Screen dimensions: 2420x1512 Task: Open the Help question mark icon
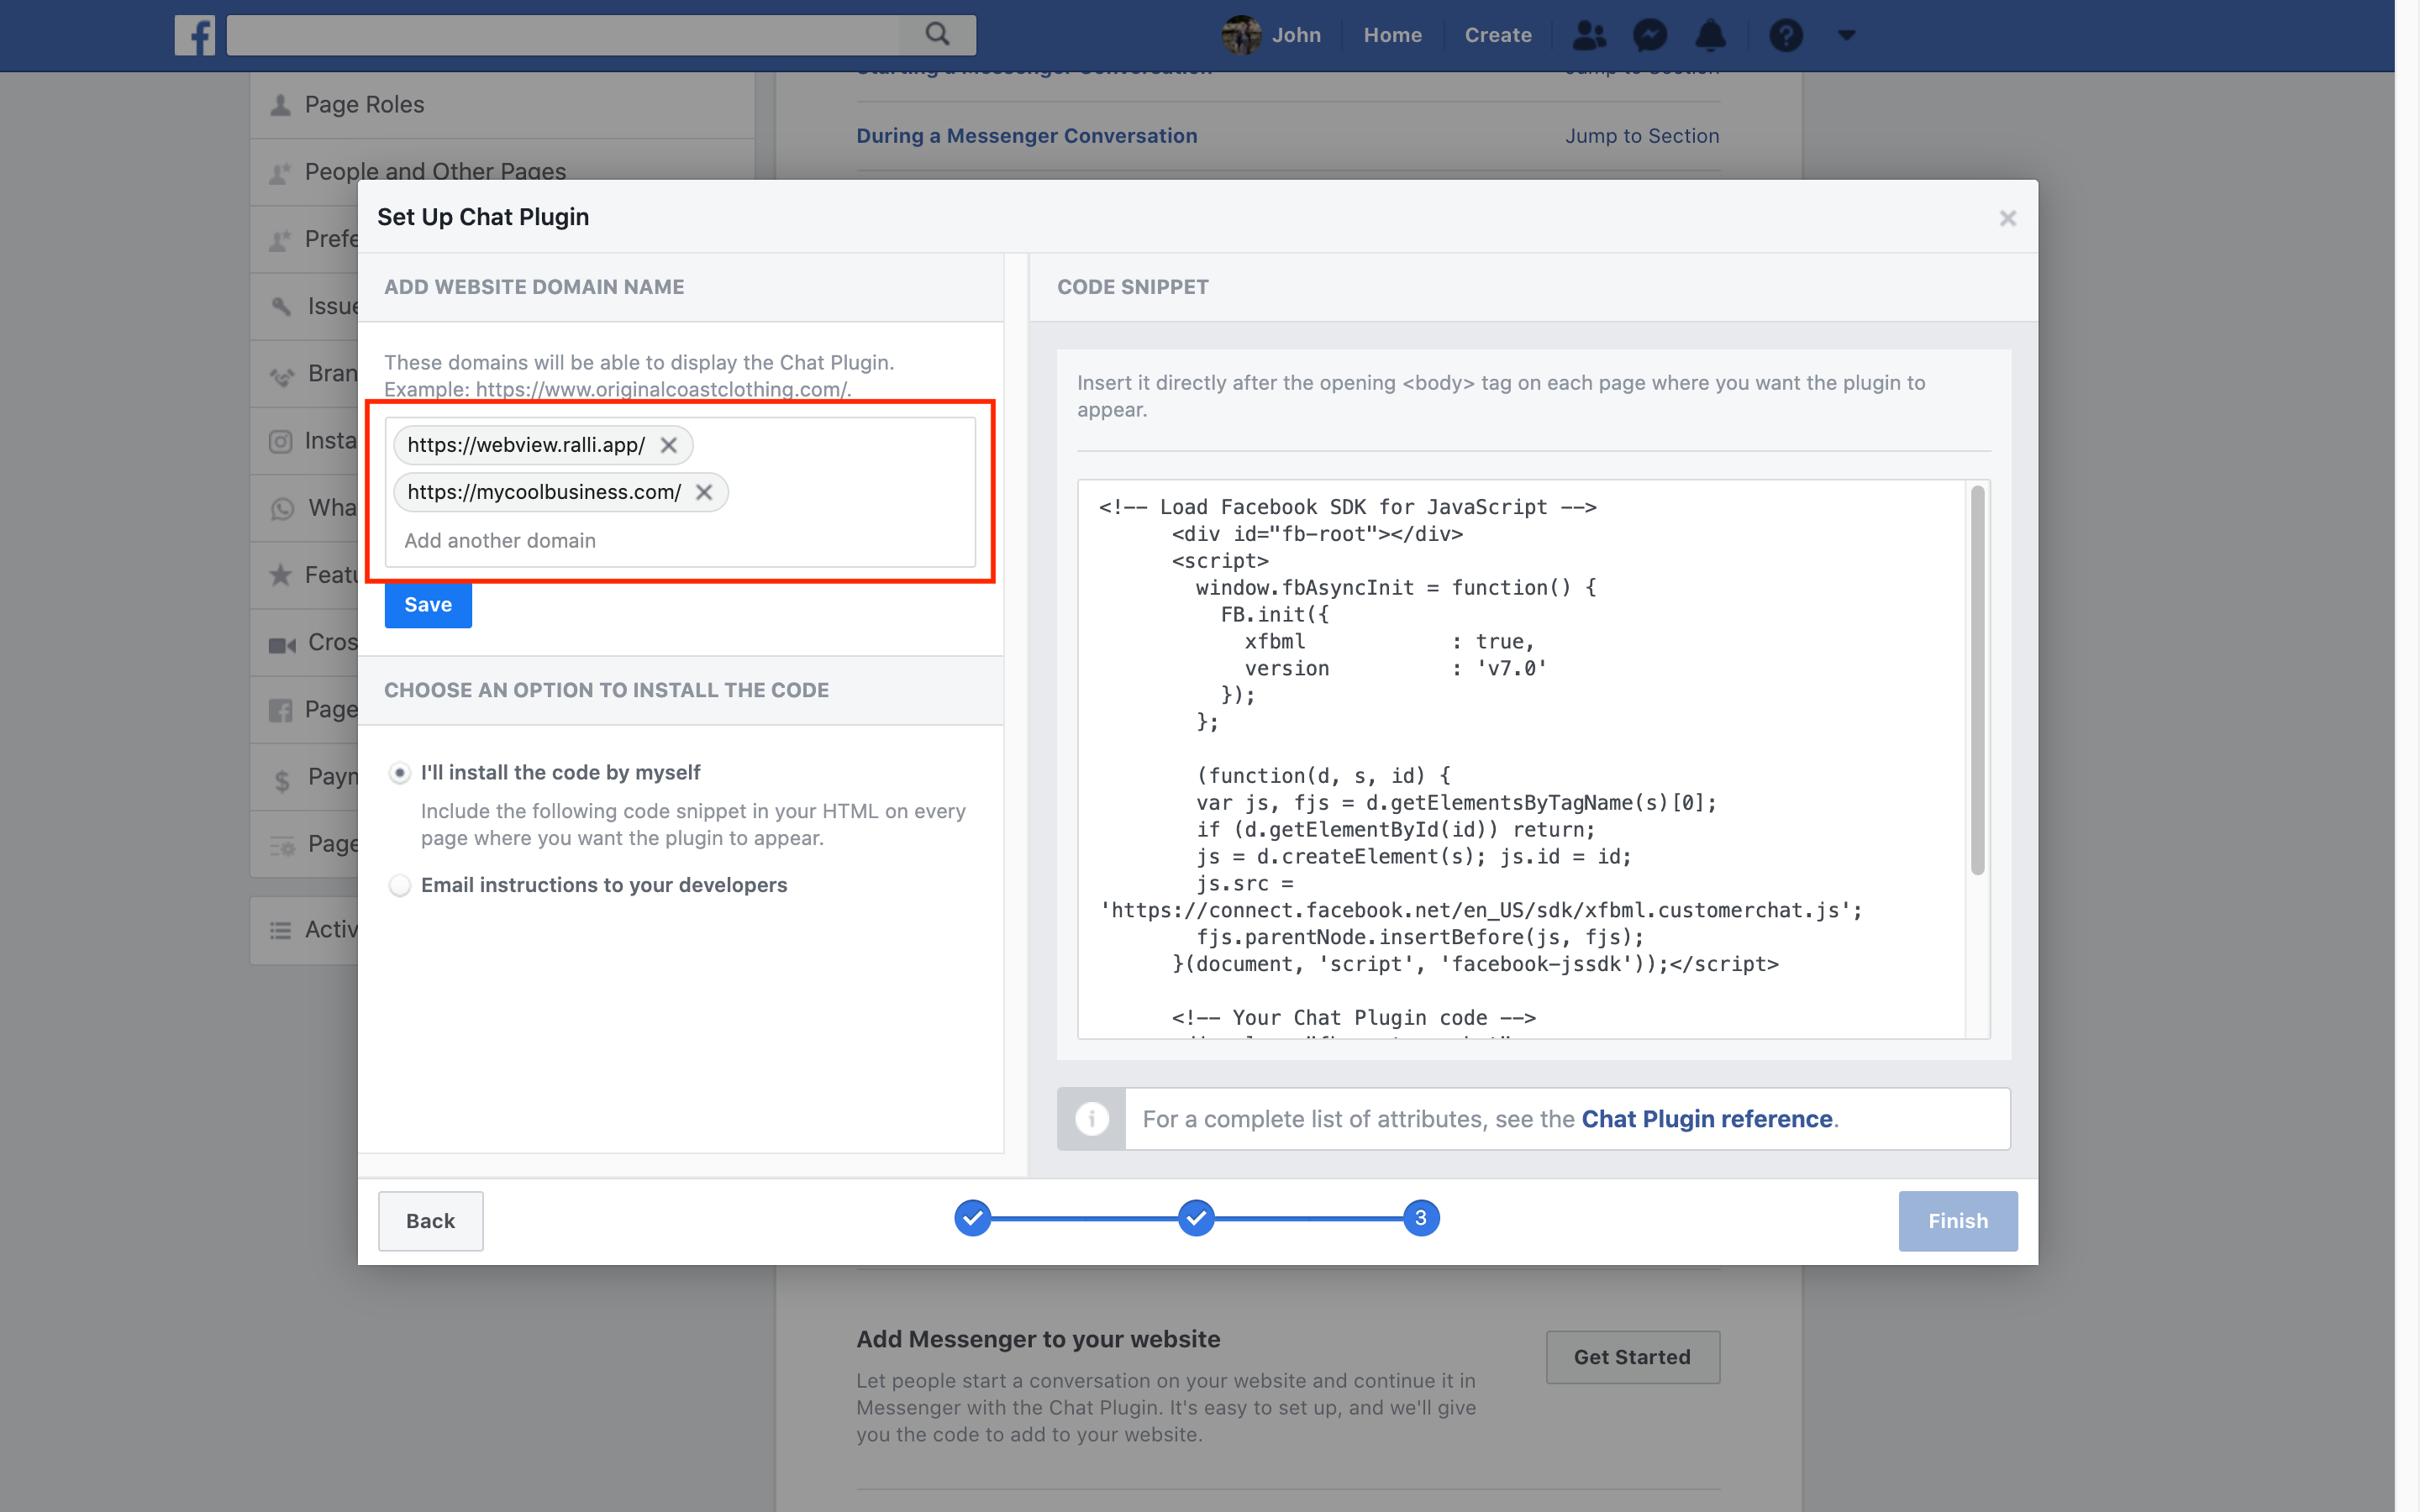[x=1786, y=35]
